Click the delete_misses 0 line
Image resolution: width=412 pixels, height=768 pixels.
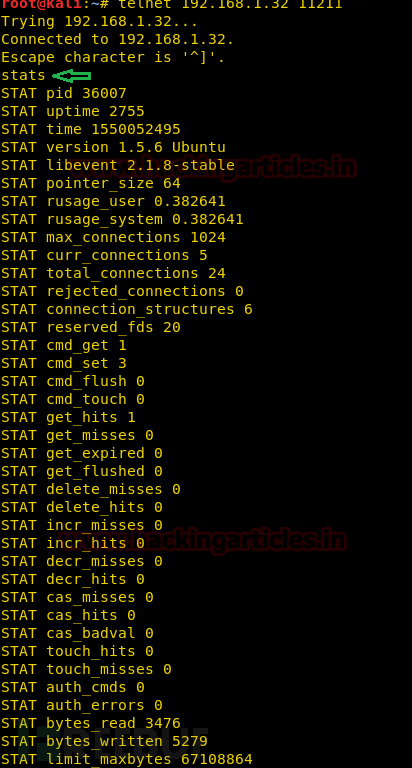pos(91,489)
